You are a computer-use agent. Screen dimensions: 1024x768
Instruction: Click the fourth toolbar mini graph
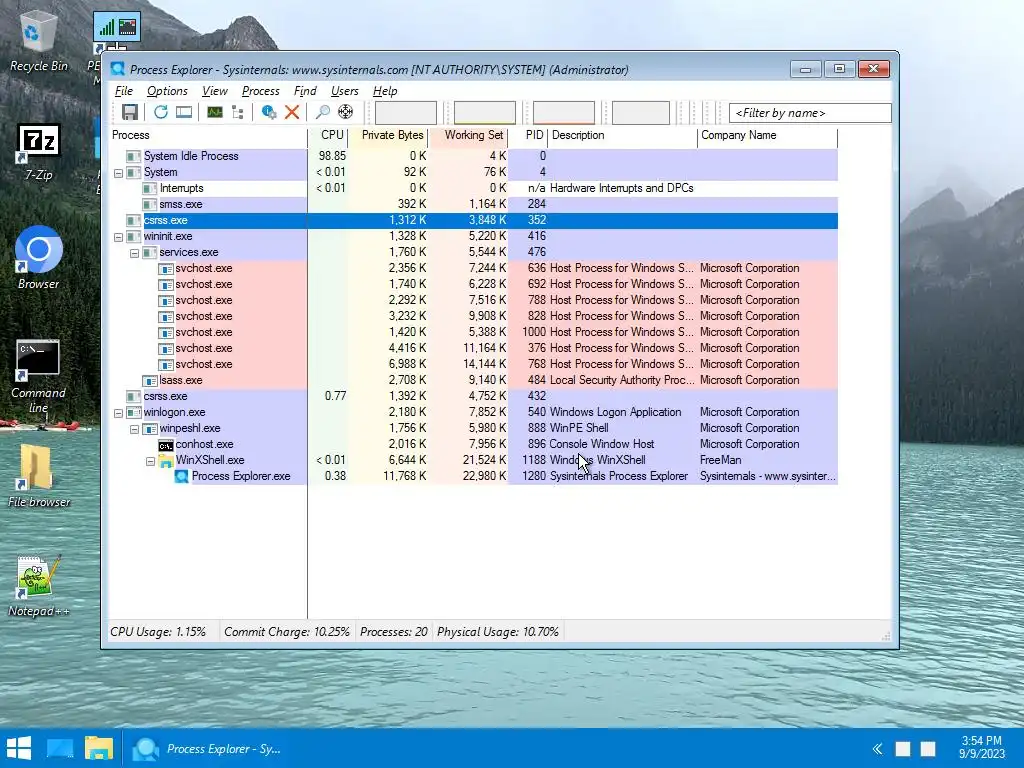(x=641, y=112)
